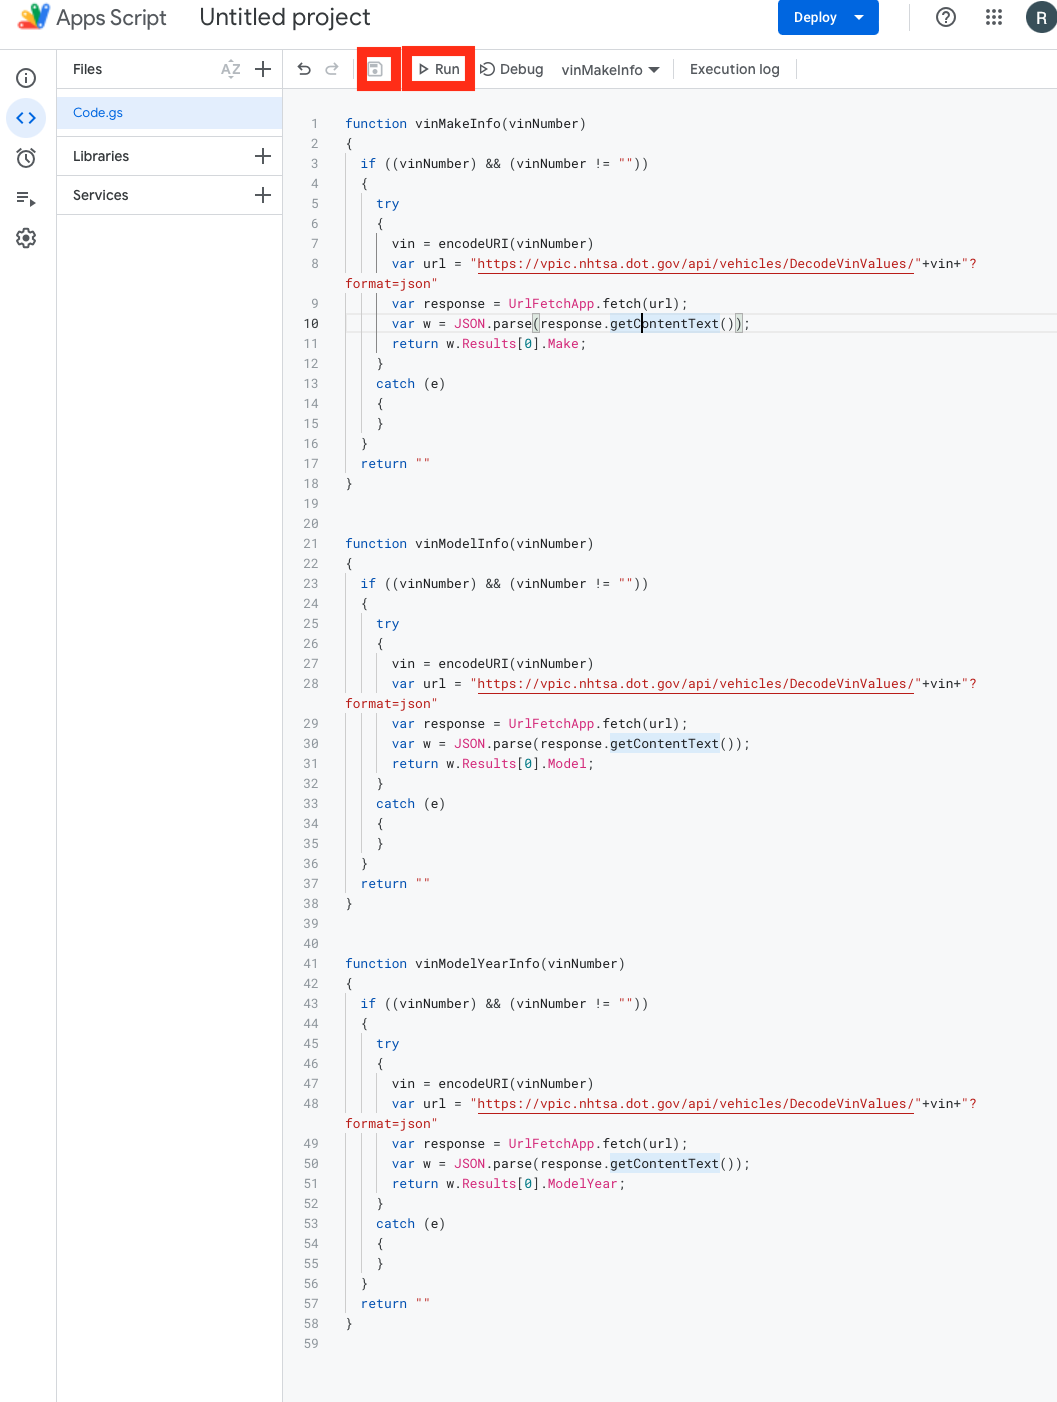Open Triggers from the sidebar
Screen dimensions: 1057x1402
point(26,157)
